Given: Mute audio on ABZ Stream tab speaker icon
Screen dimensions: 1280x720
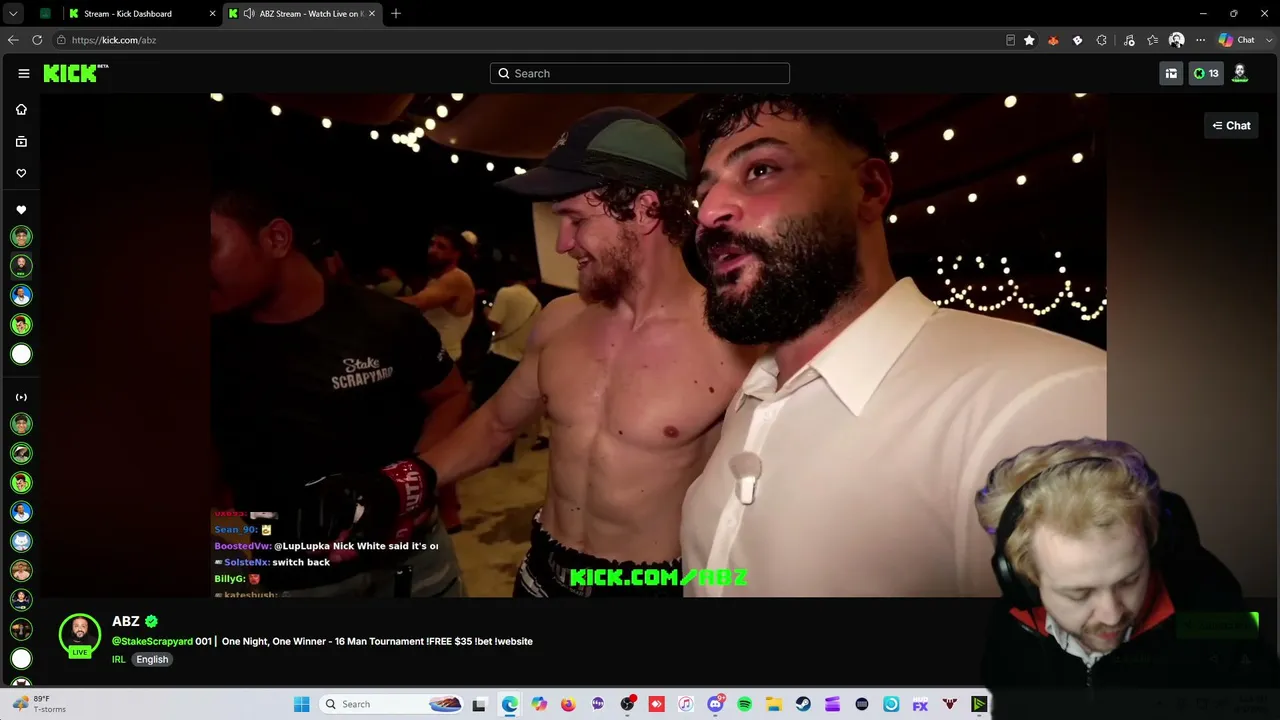Looking at the screenshot, I should coord(248,13).
